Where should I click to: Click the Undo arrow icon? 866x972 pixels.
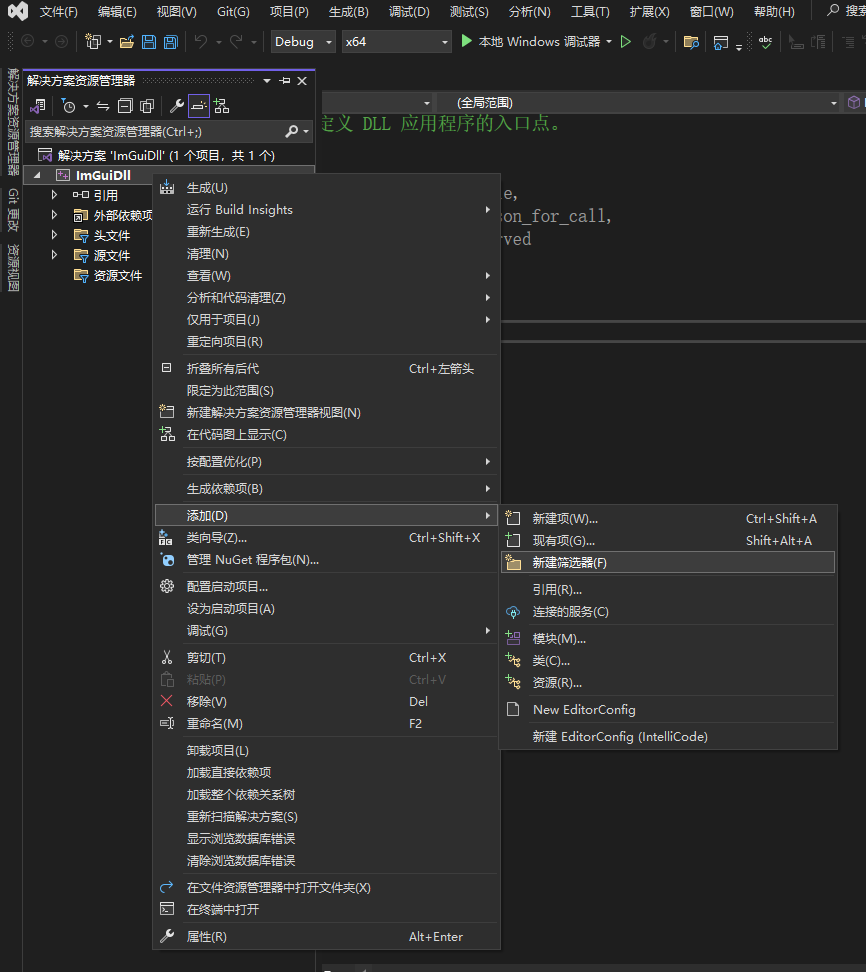pyautogui.click(x=201, y=42)
